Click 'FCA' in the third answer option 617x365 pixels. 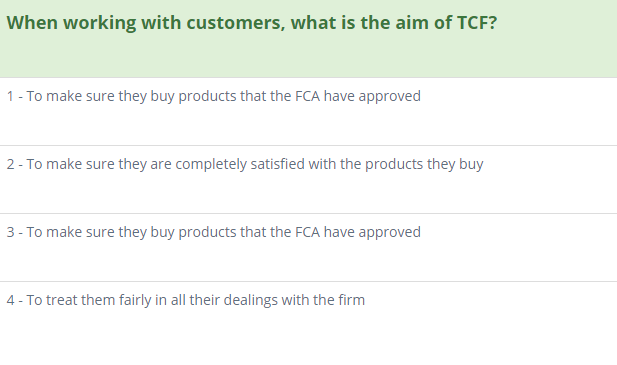pyautogui.click(x=307, y=232)
